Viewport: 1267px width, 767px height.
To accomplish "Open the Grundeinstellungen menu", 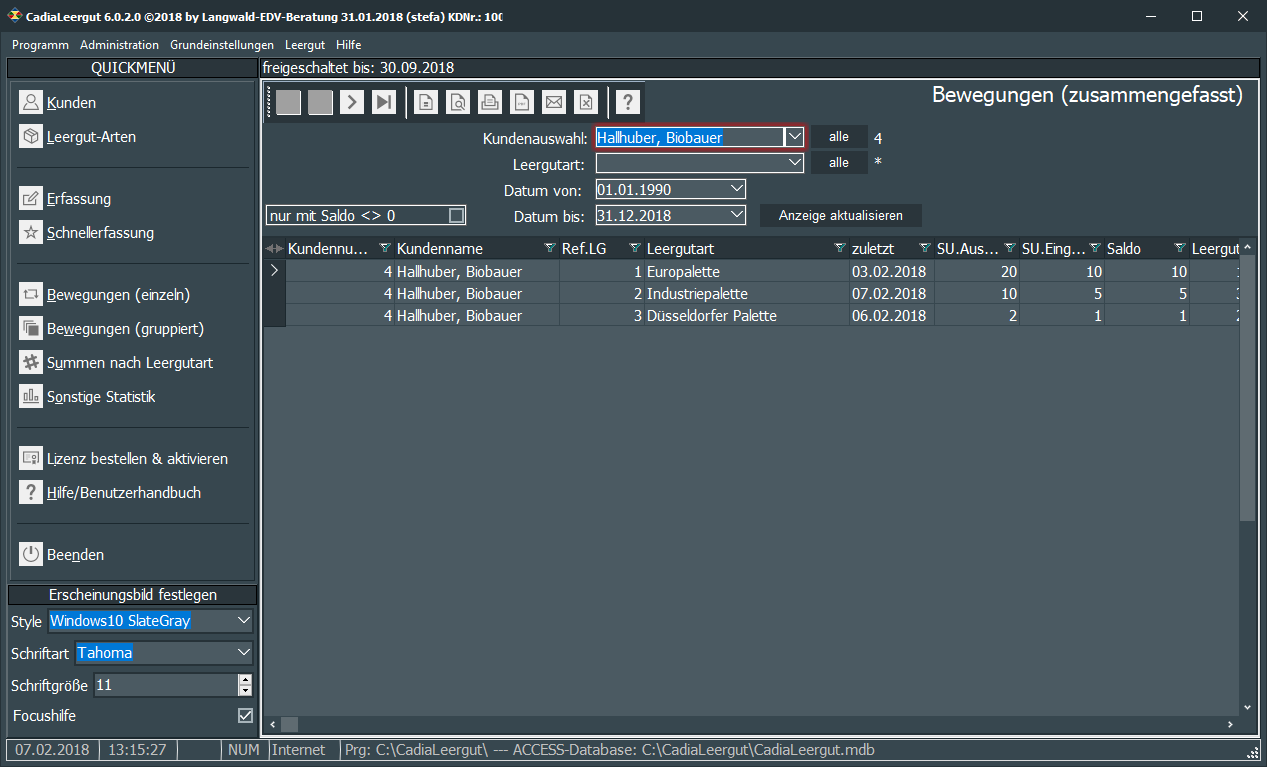I will [x=222, y=45].
